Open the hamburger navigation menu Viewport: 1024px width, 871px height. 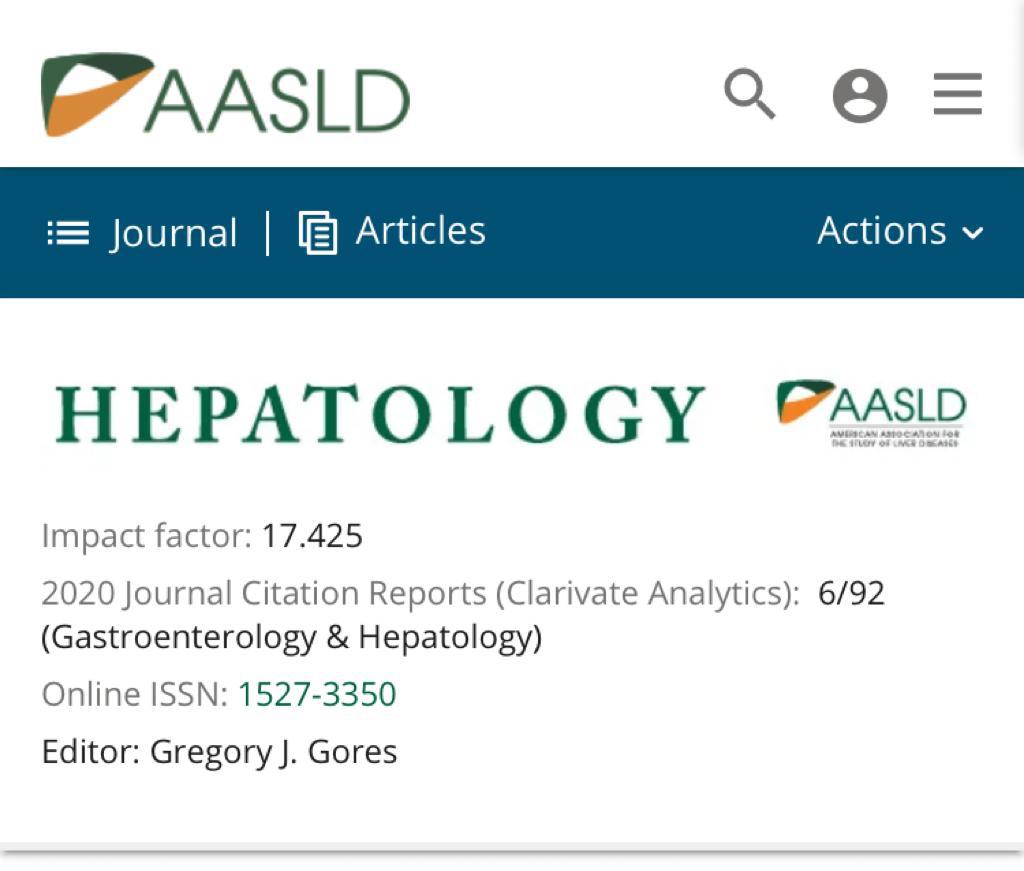click(x=957, y=97)
